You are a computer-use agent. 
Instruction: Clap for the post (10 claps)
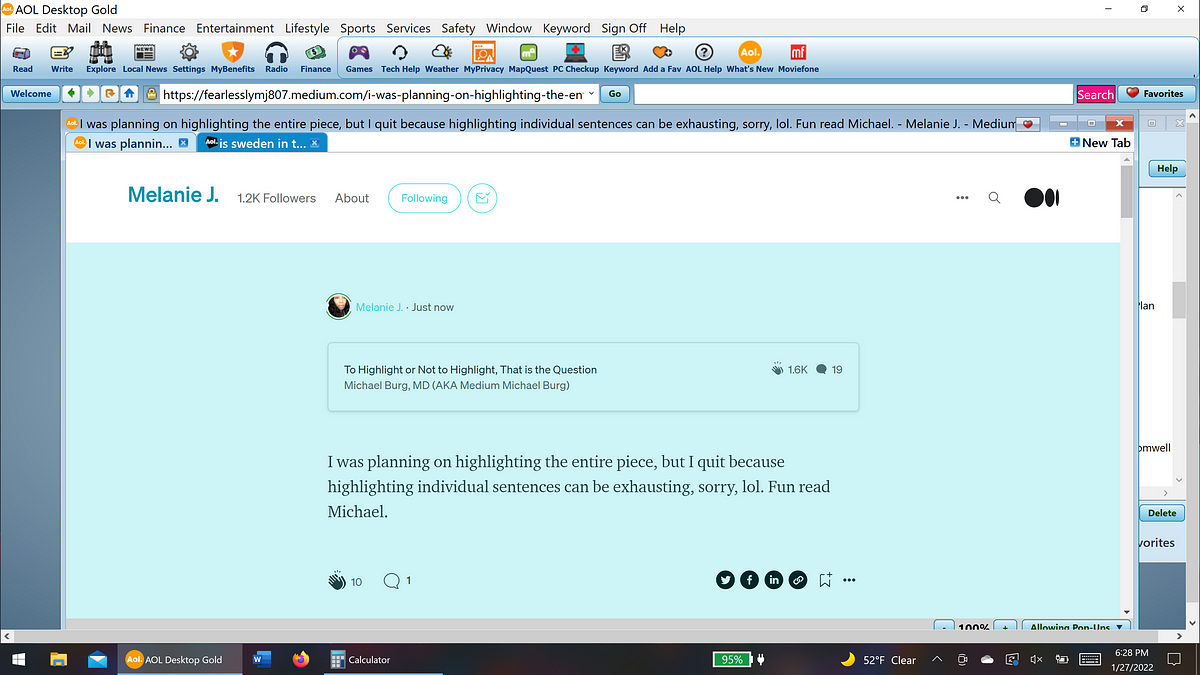tap(336, 580)
